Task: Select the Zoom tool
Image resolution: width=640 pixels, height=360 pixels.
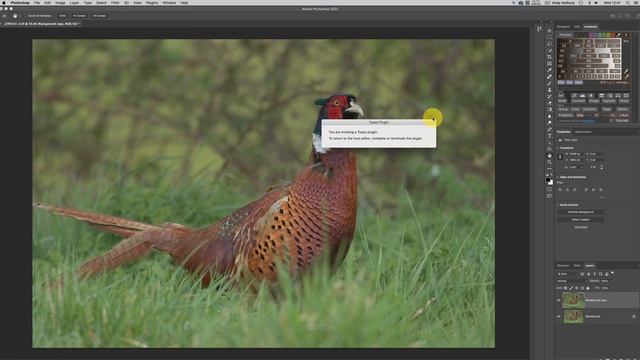Action: tap(549, 162)
